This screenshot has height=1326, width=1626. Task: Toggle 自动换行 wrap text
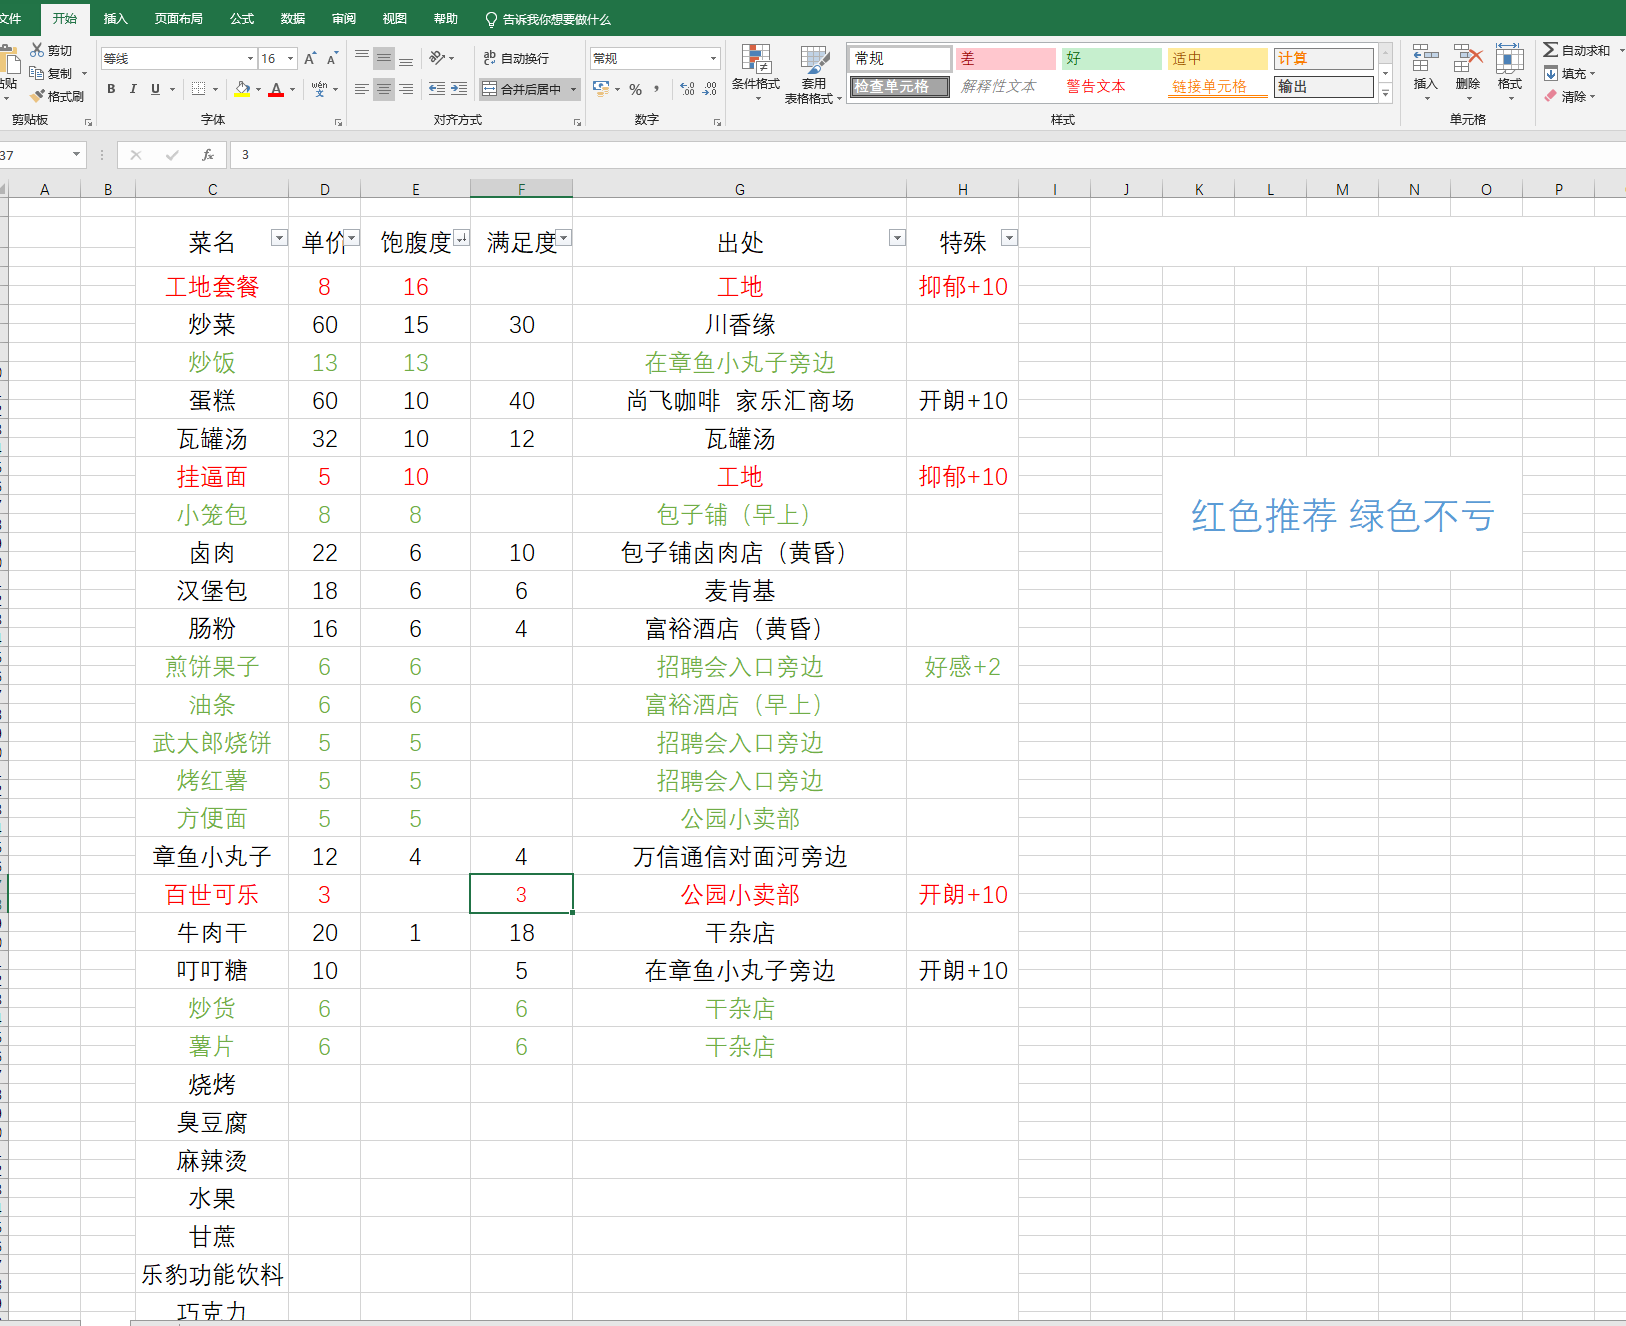click(517, 58)
